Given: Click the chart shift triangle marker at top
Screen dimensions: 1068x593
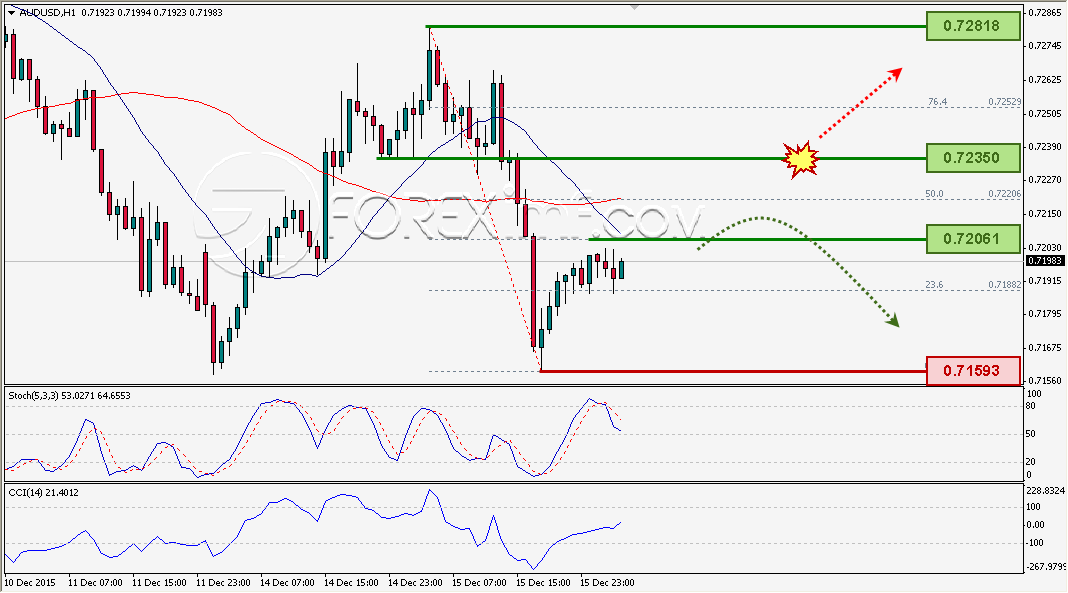Looking at the screenshot, I should pyautogui.click(x=635, y=7).
